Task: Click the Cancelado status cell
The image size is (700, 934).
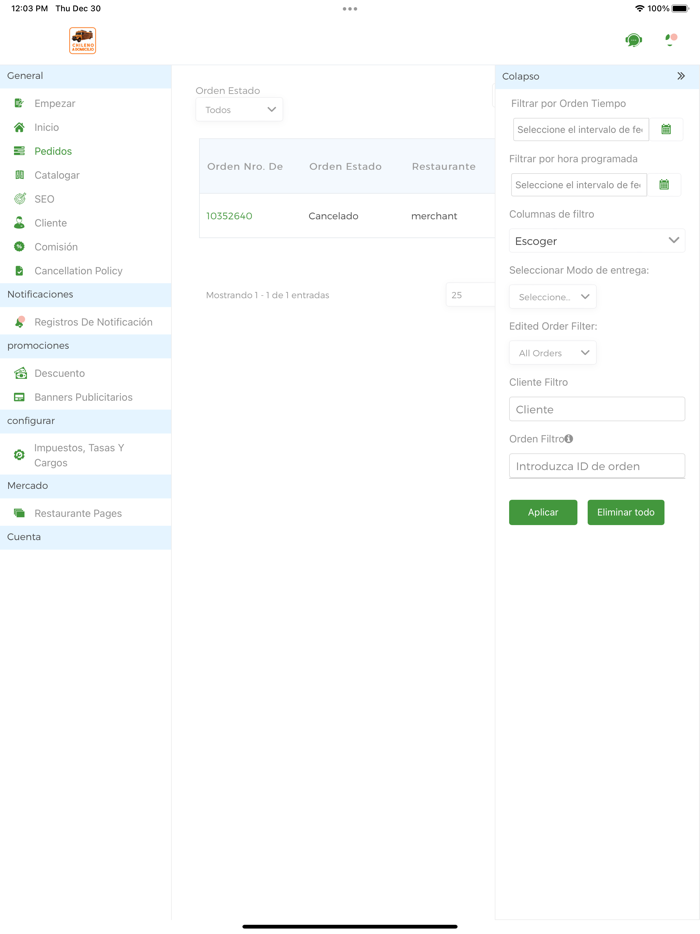Action: pos(333,216)
